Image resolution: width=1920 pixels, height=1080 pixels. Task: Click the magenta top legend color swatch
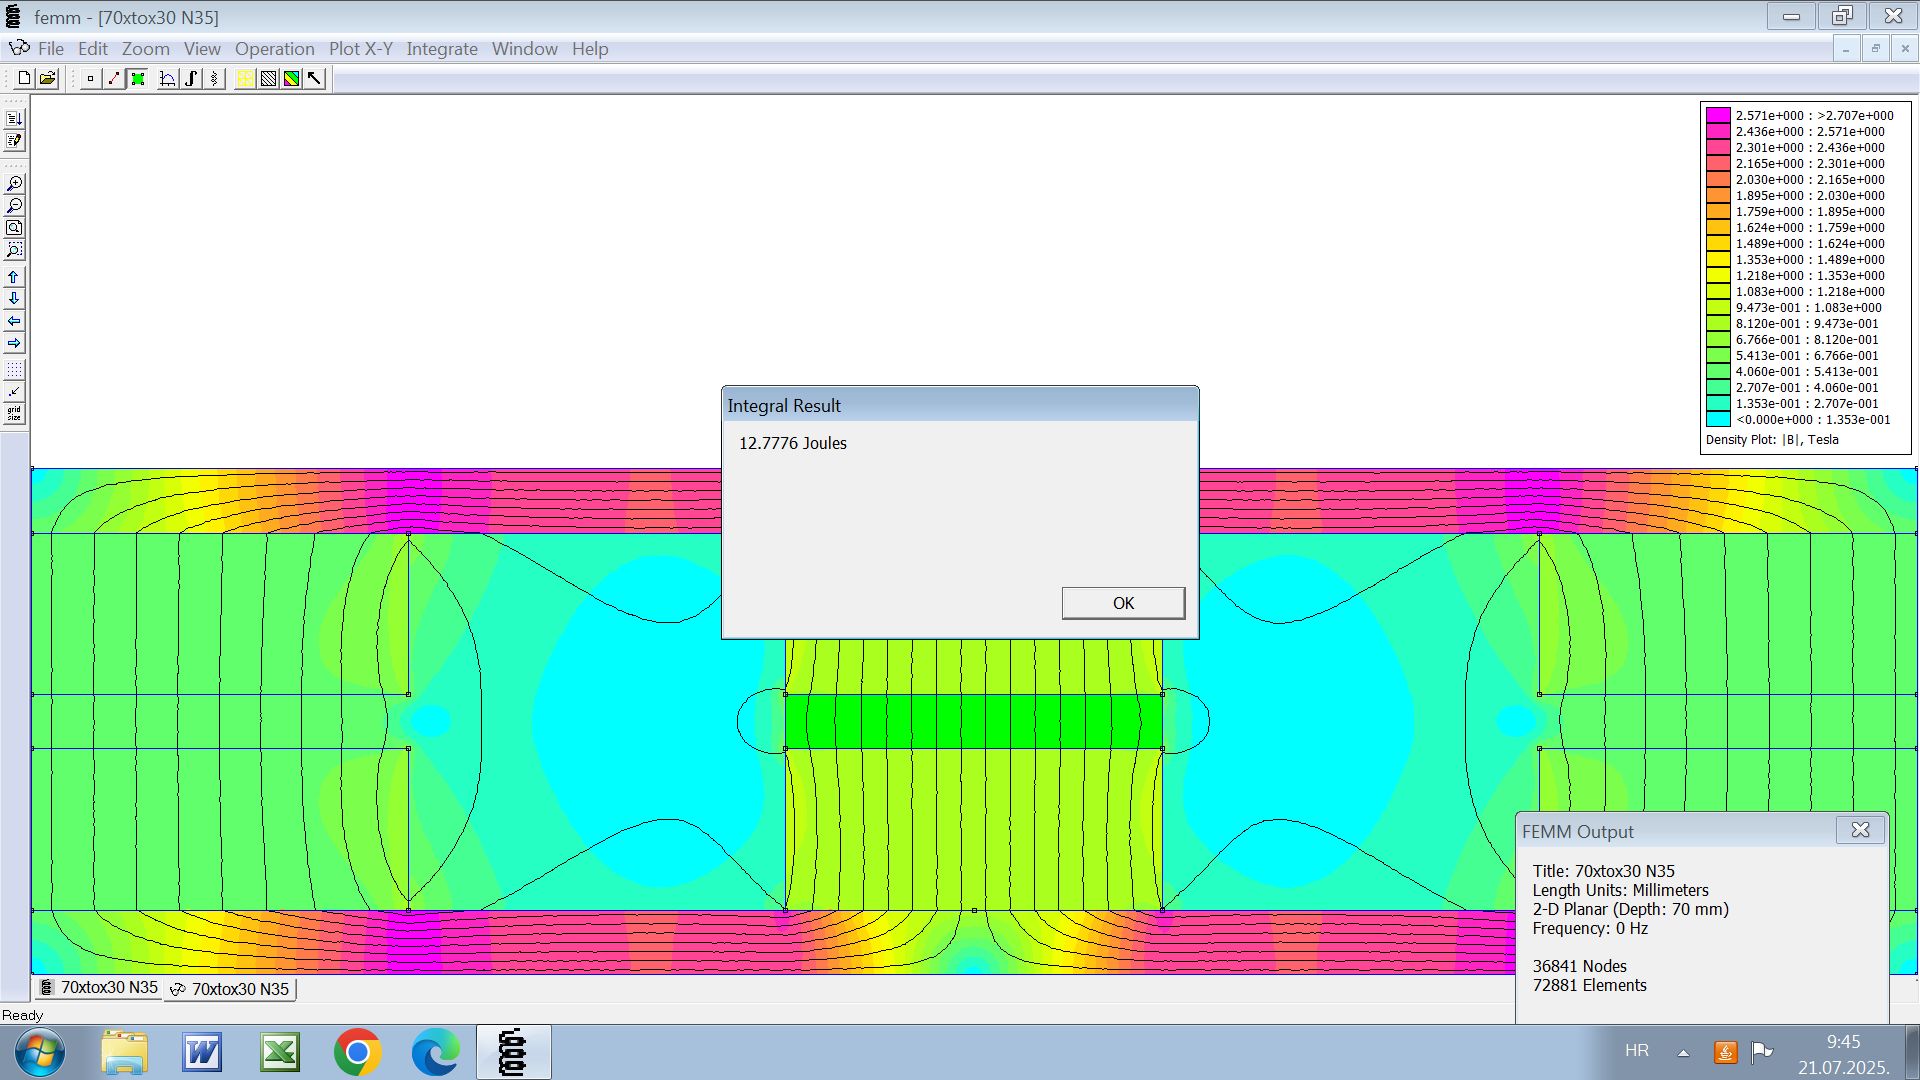pyautogui.click(x=1717, y=115)
